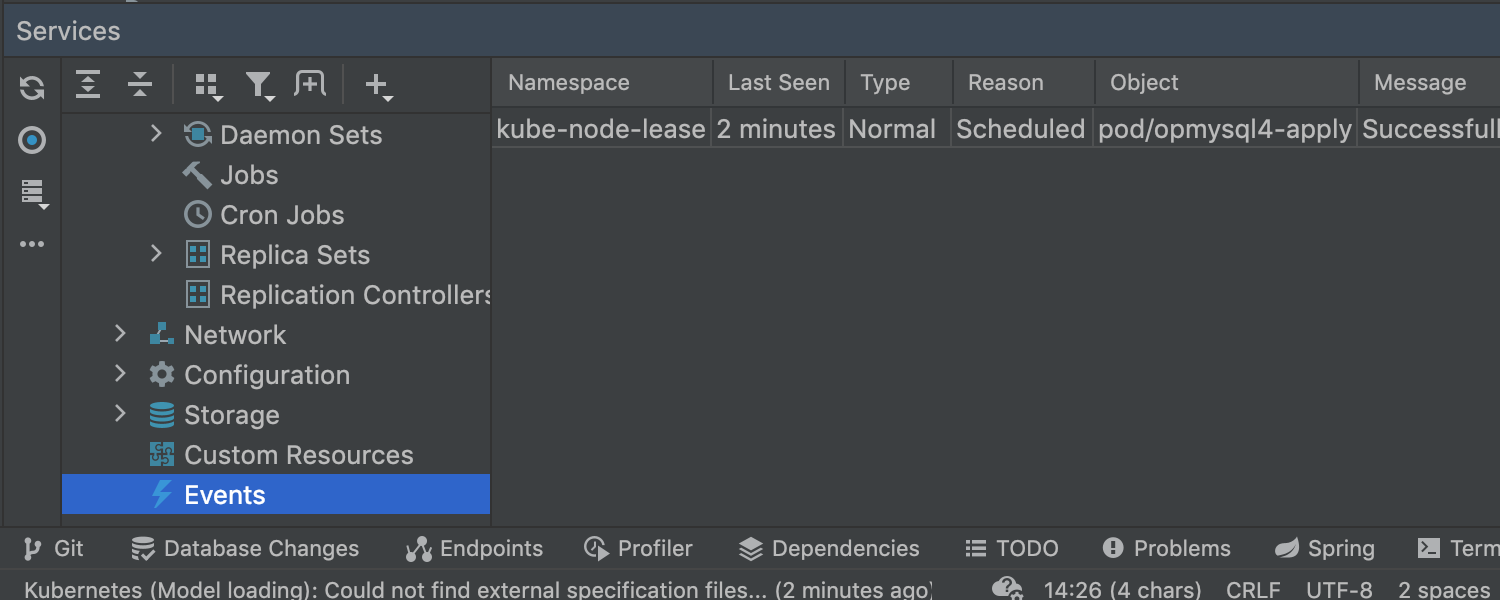
Task: Expand the Storage tree node
Action: pyautogui.click(x=120, y=414)
